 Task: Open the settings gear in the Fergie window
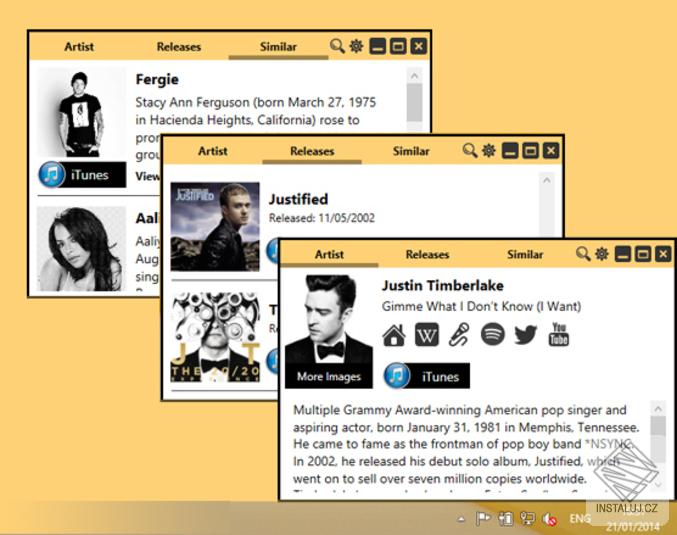(357, 46)
